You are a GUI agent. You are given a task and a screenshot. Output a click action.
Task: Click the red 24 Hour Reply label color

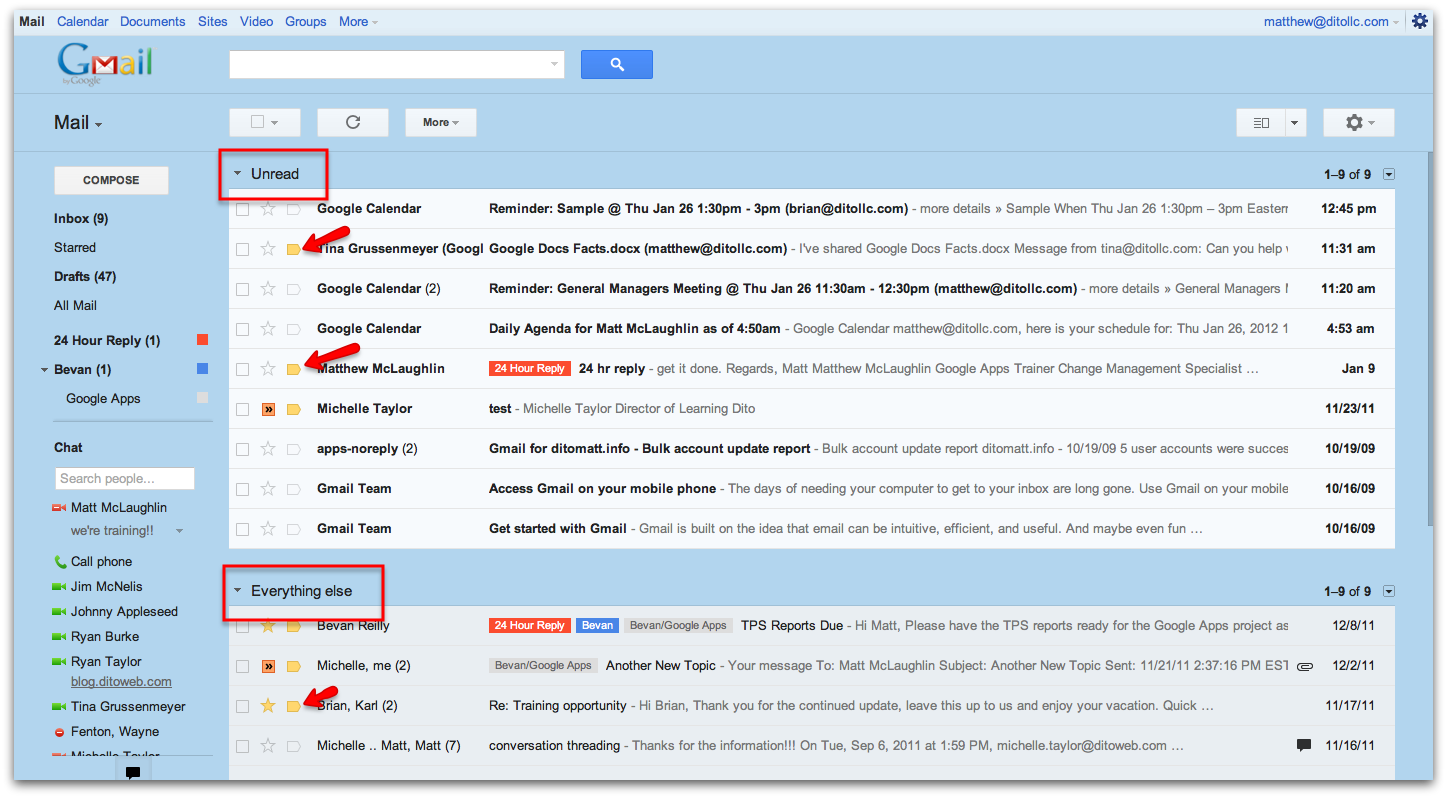click(203, 340)
